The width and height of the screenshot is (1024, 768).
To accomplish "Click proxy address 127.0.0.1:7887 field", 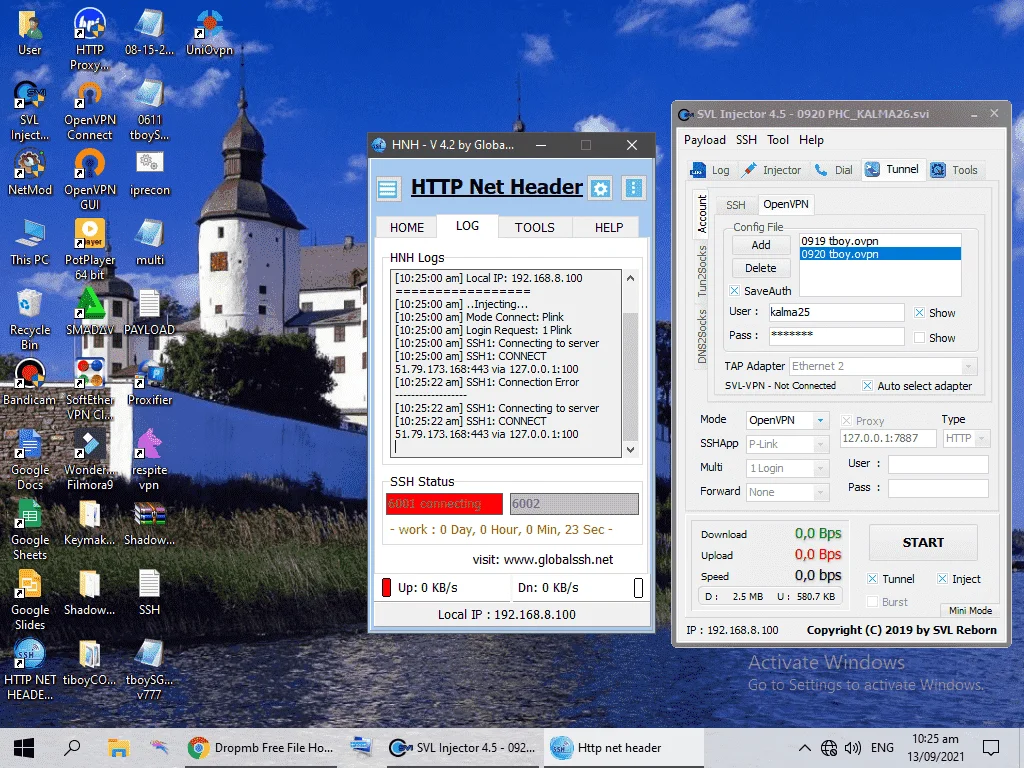I will tap(888, 438).
